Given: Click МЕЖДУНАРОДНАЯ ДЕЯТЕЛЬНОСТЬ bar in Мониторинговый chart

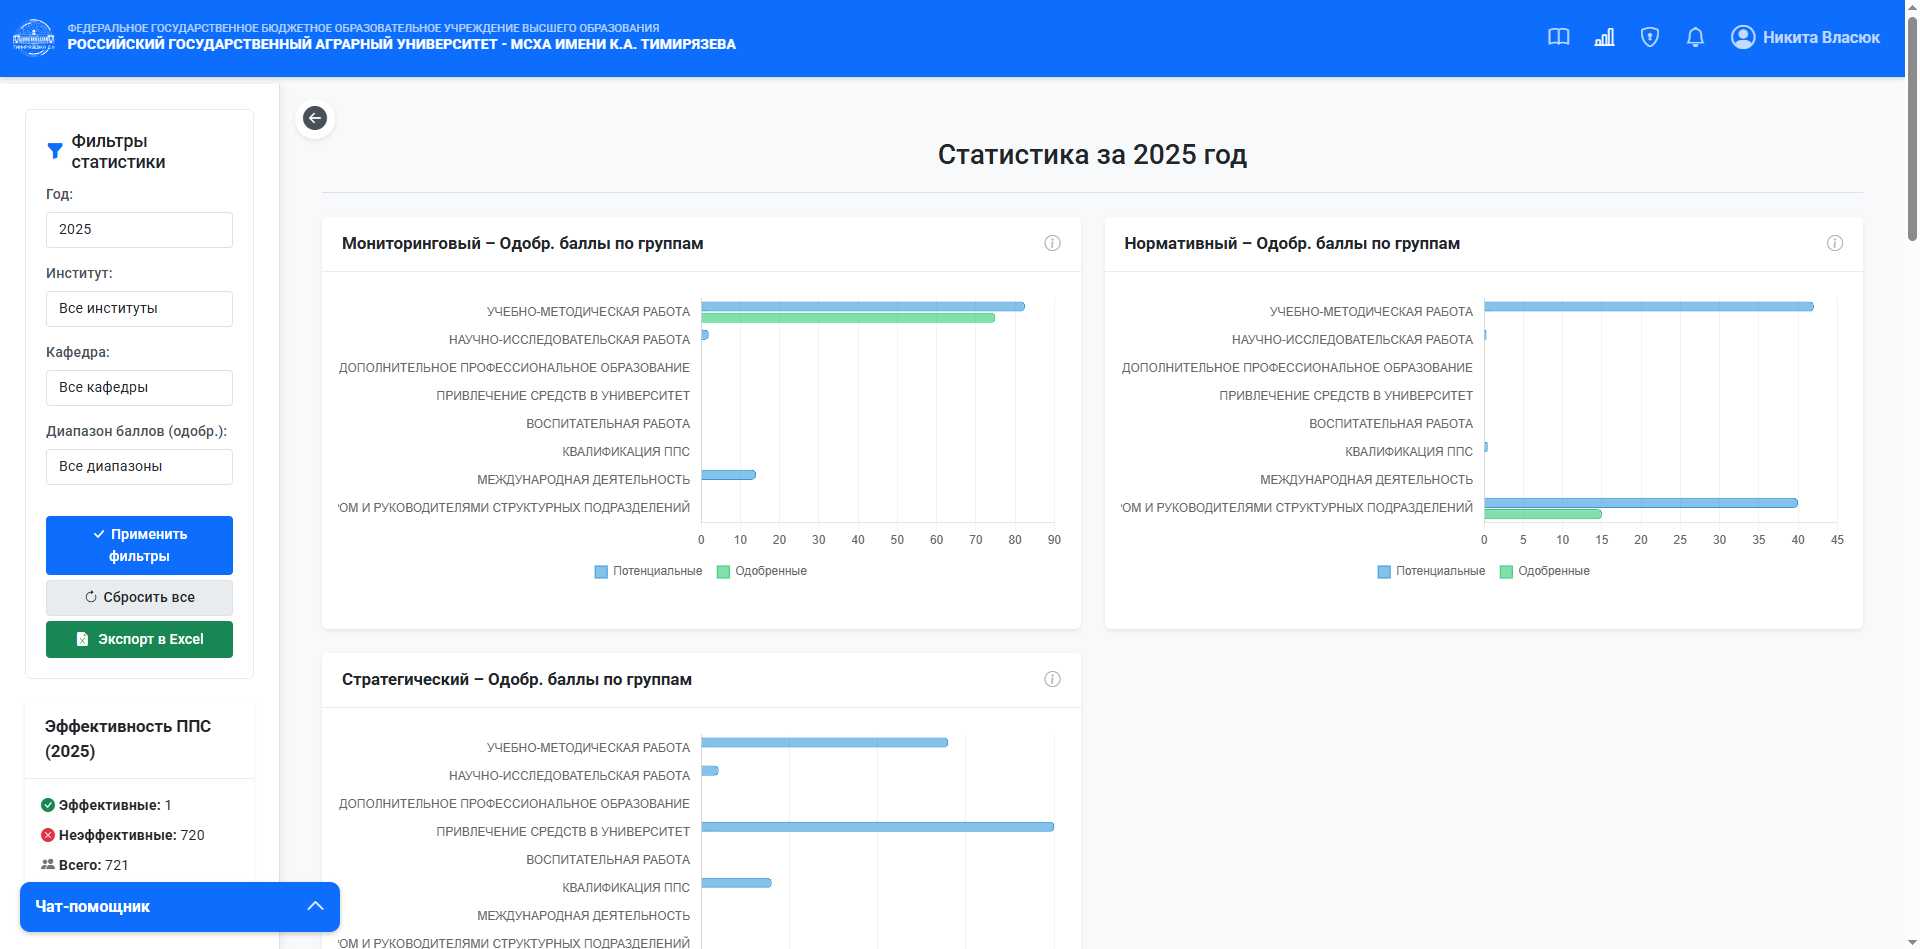Looking at the screenshot, I should coord(728,475).
